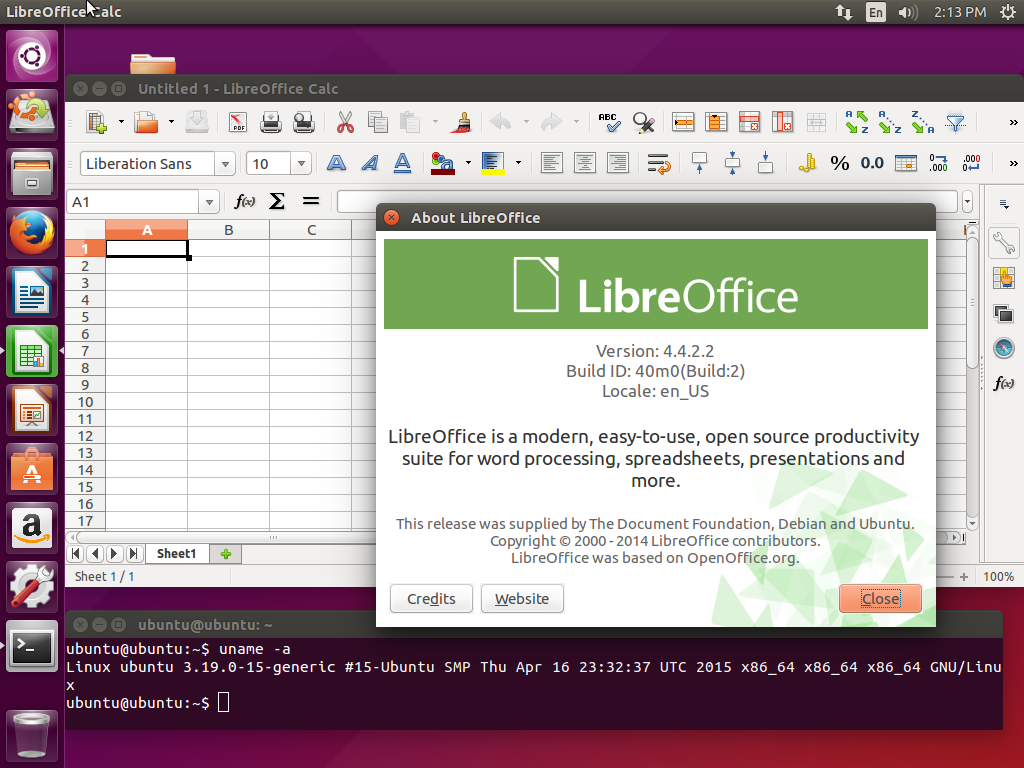Open the Open file dropdown arrow
1024x768 pixels.
171,122
